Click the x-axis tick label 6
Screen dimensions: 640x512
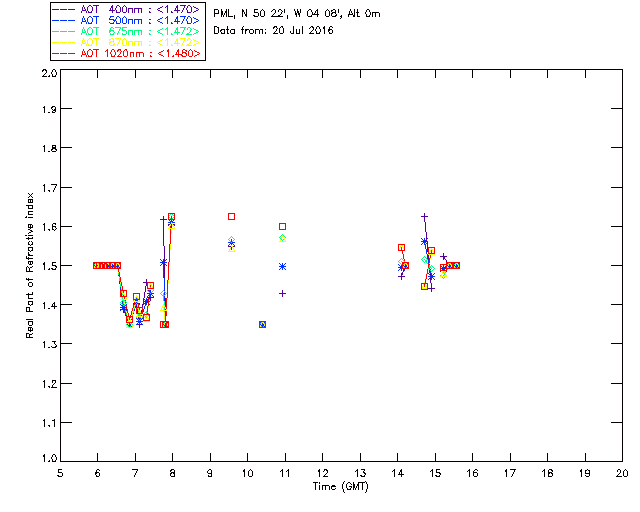[x=98, y=473]
